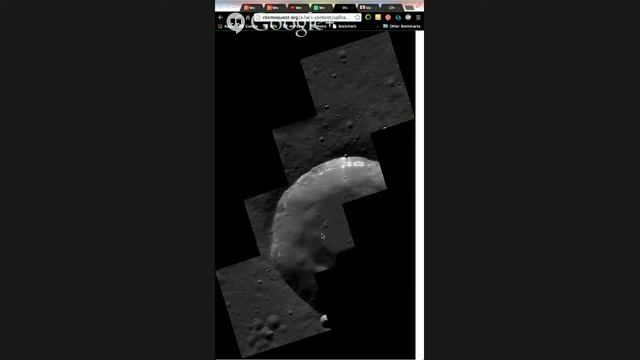Click the red round extension icon
The width and height of the screenshot is (640, 360).
point(388,17)
